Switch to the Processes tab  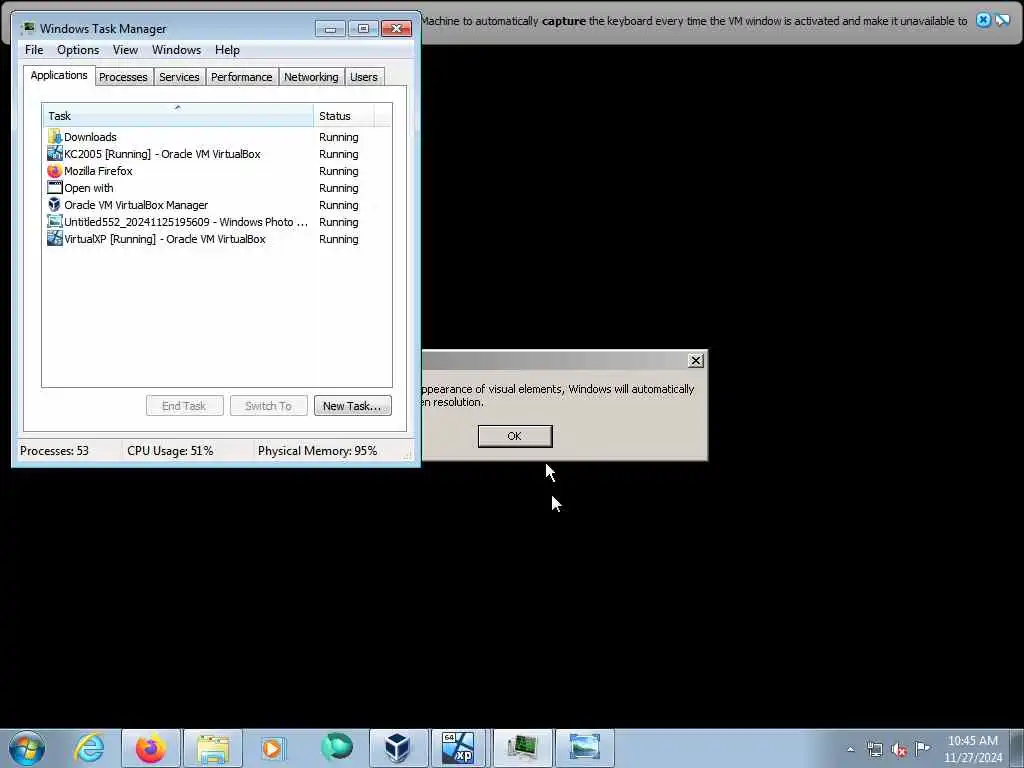(123, 77)
